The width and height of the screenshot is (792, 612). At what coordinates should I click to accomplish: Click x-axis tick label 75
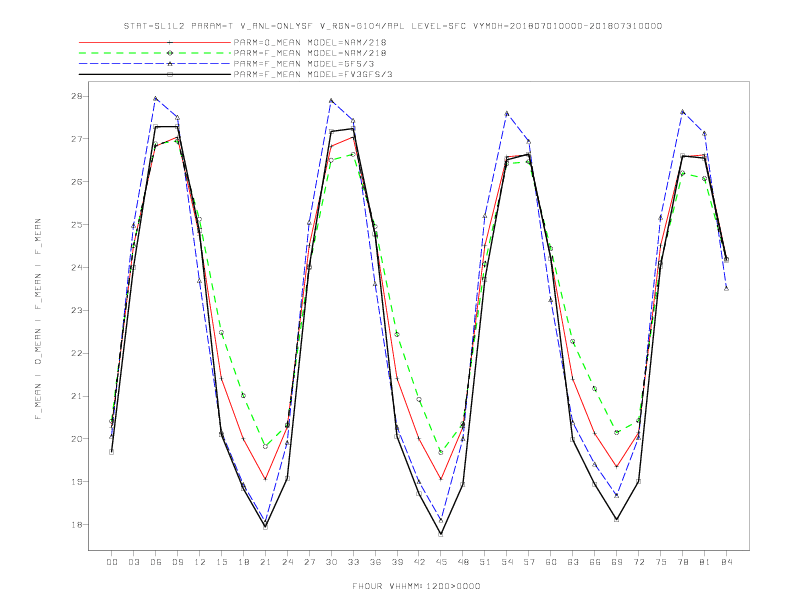(661, 562)
